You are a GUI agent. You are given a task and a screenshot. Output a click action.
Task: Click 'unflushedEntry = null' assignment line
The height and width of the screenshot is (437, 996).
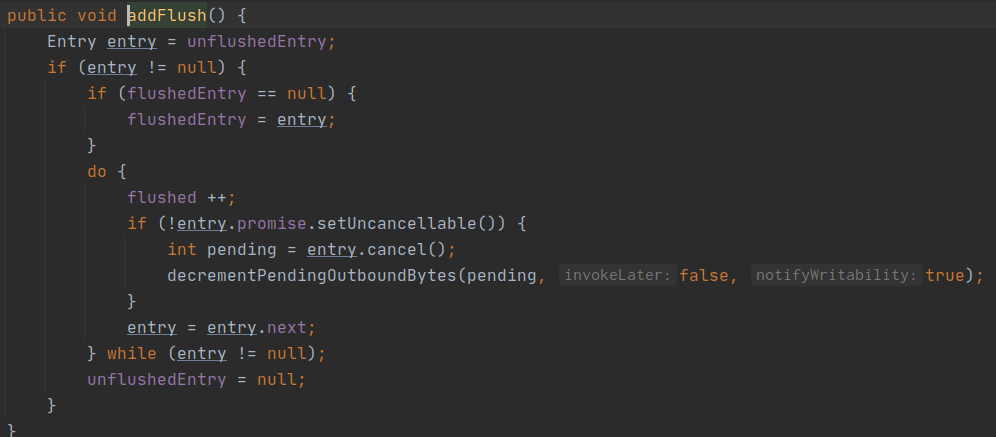196,380
